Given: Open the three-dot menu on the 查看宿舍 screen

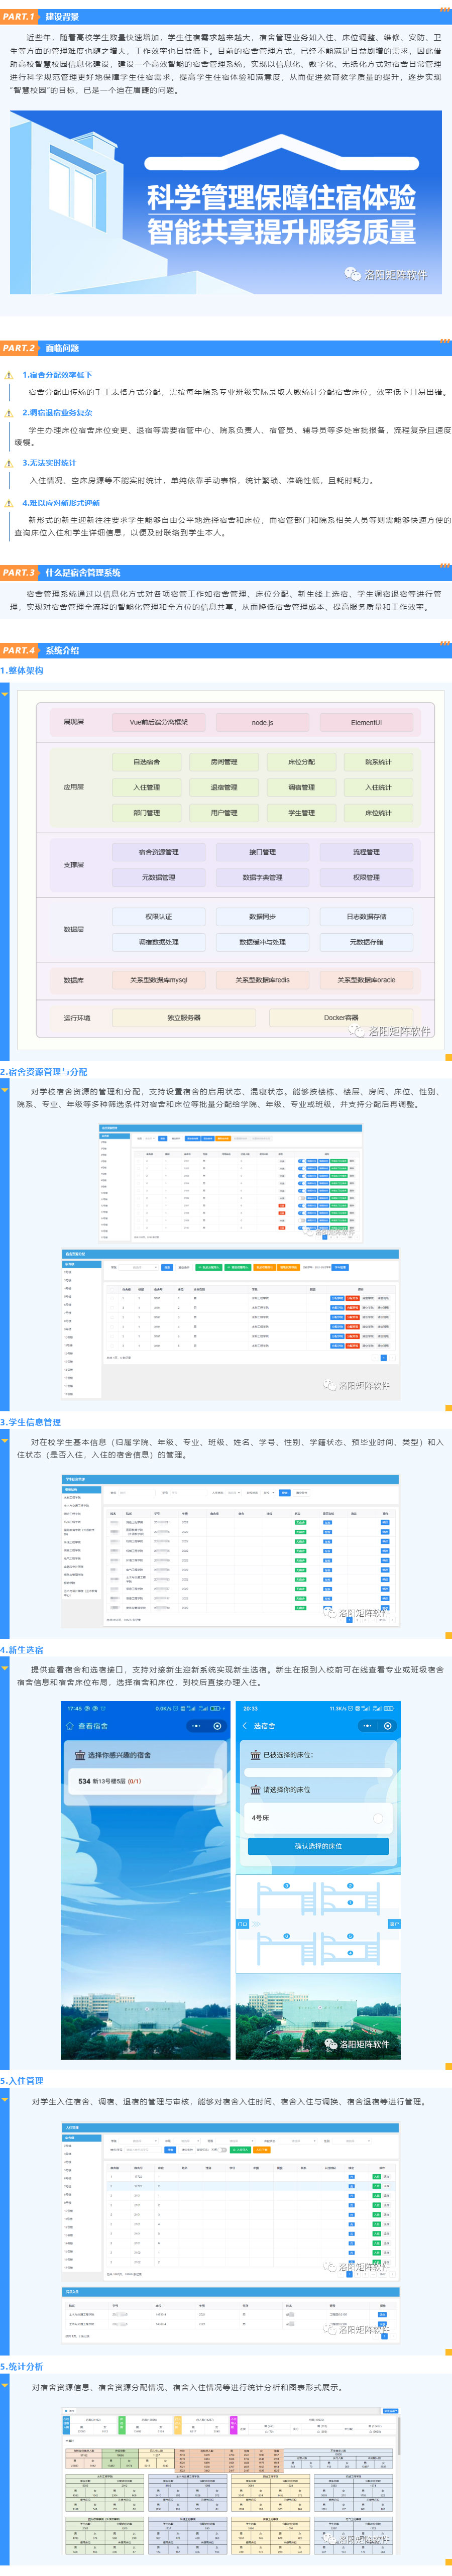Looking at the screenshot, I should pos(197,1725).
